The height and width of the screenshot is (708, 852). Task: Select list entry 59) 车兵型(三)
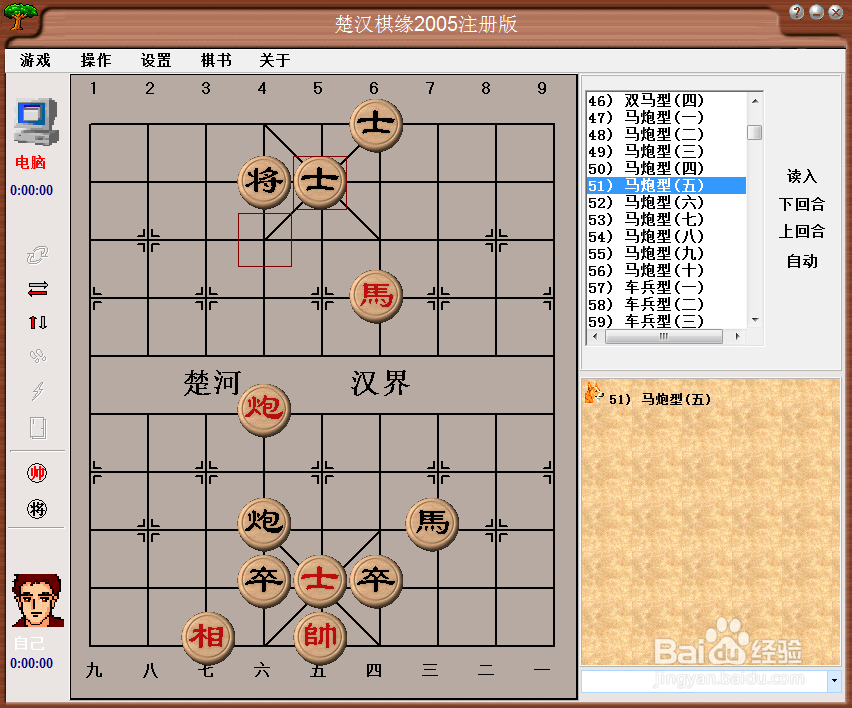[x=666, y=321]
